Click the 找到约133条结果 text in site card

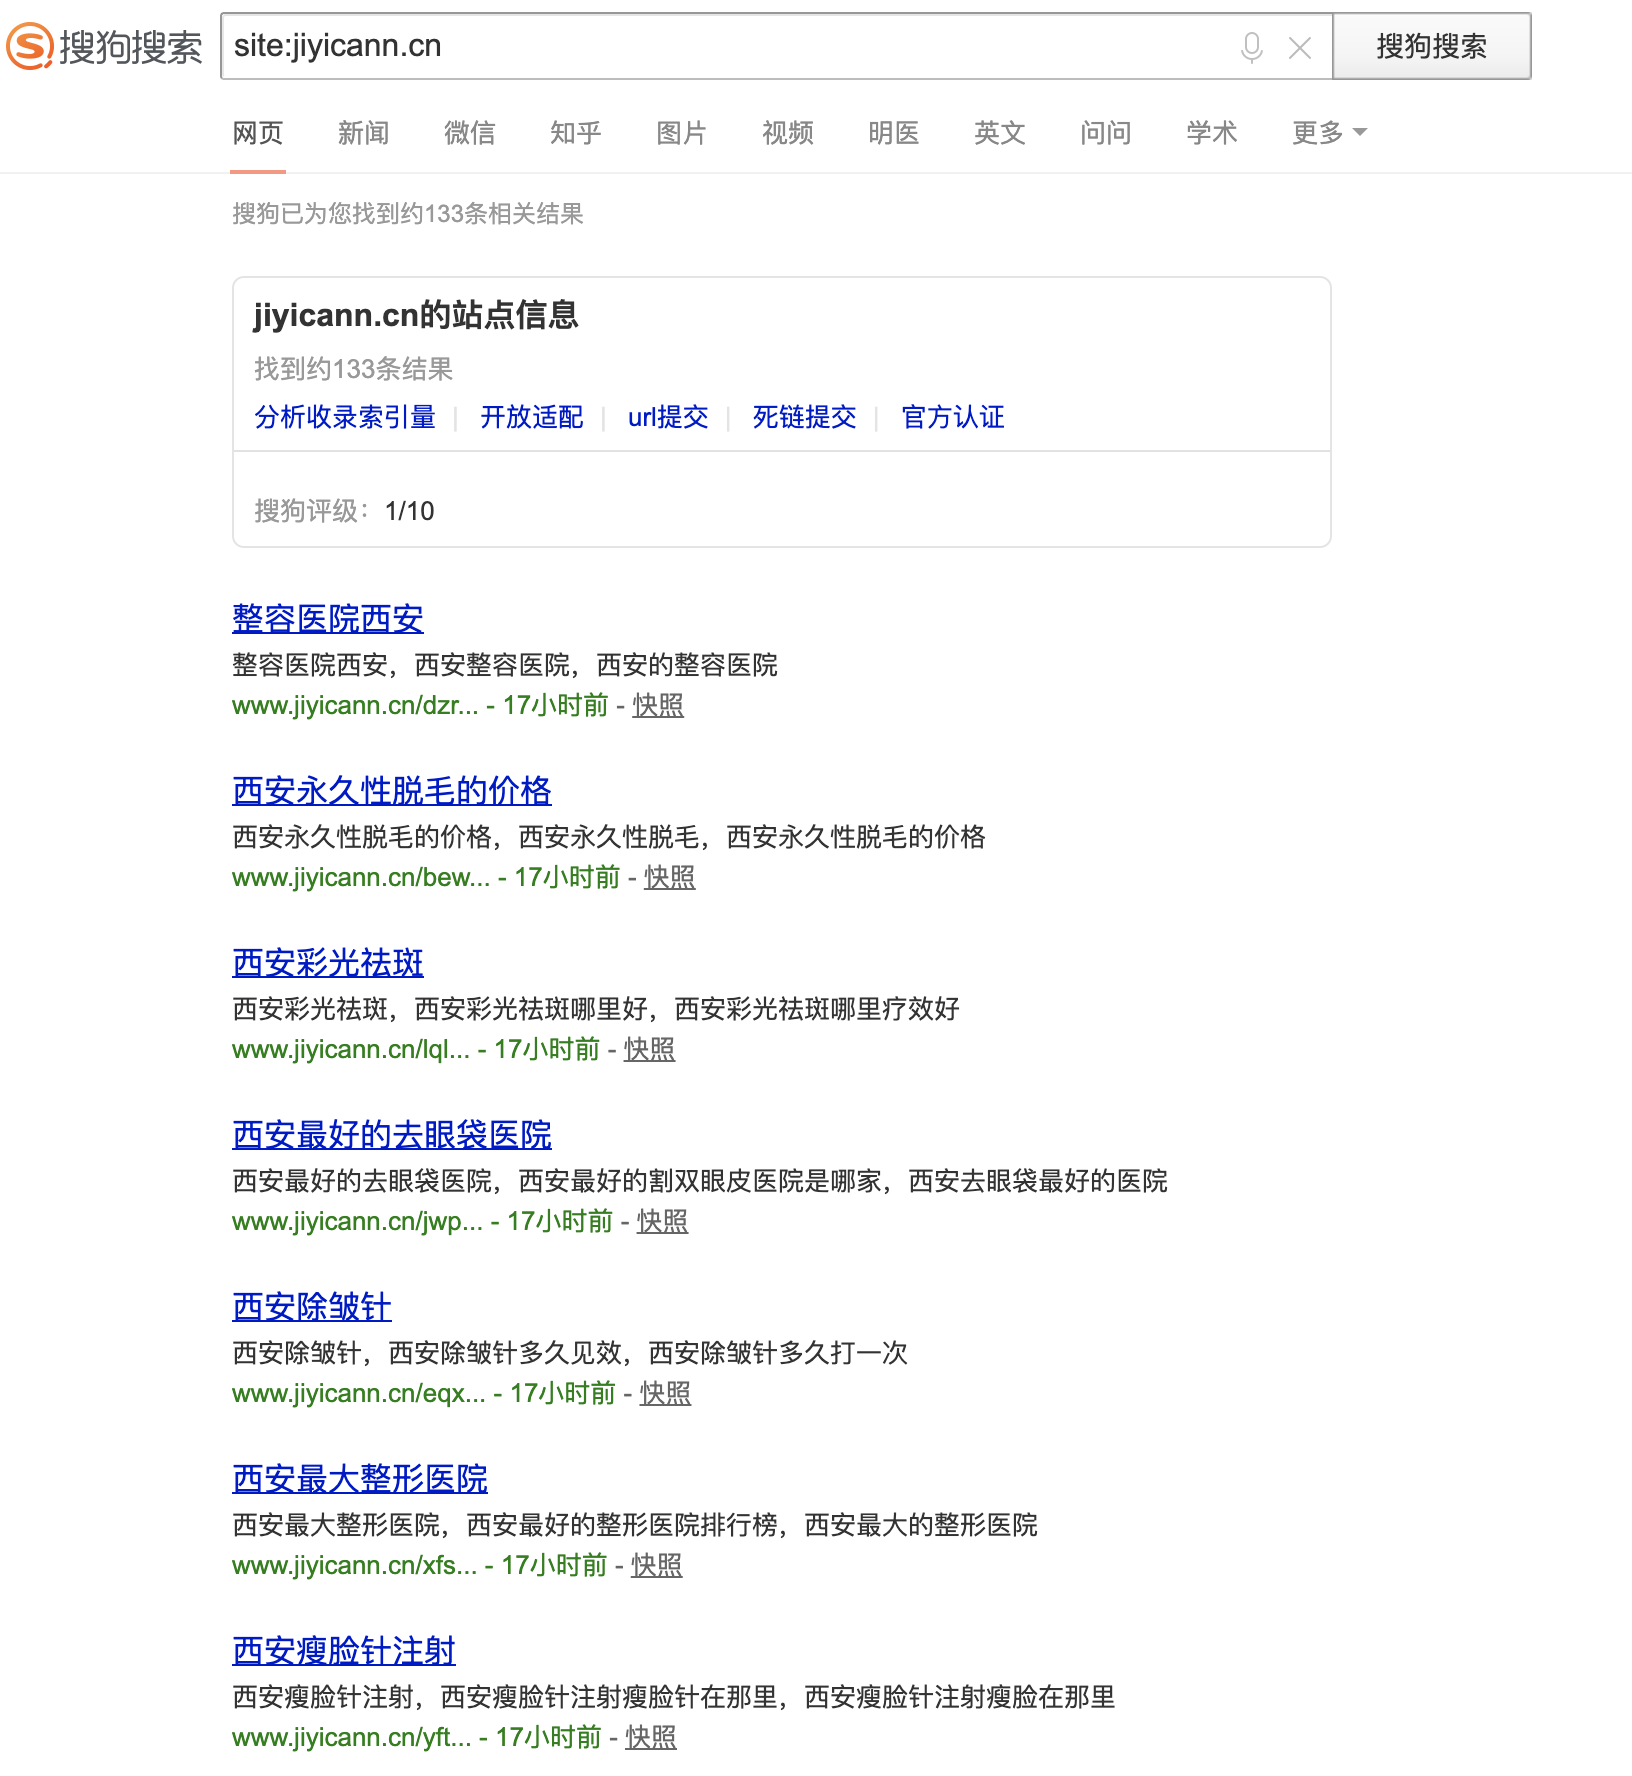click(x=354, y=369)
